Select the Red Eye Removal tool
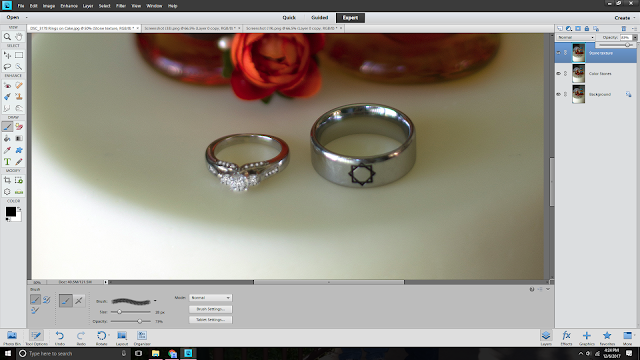Viewport: 640px width, 360px height. click(7, 85)
